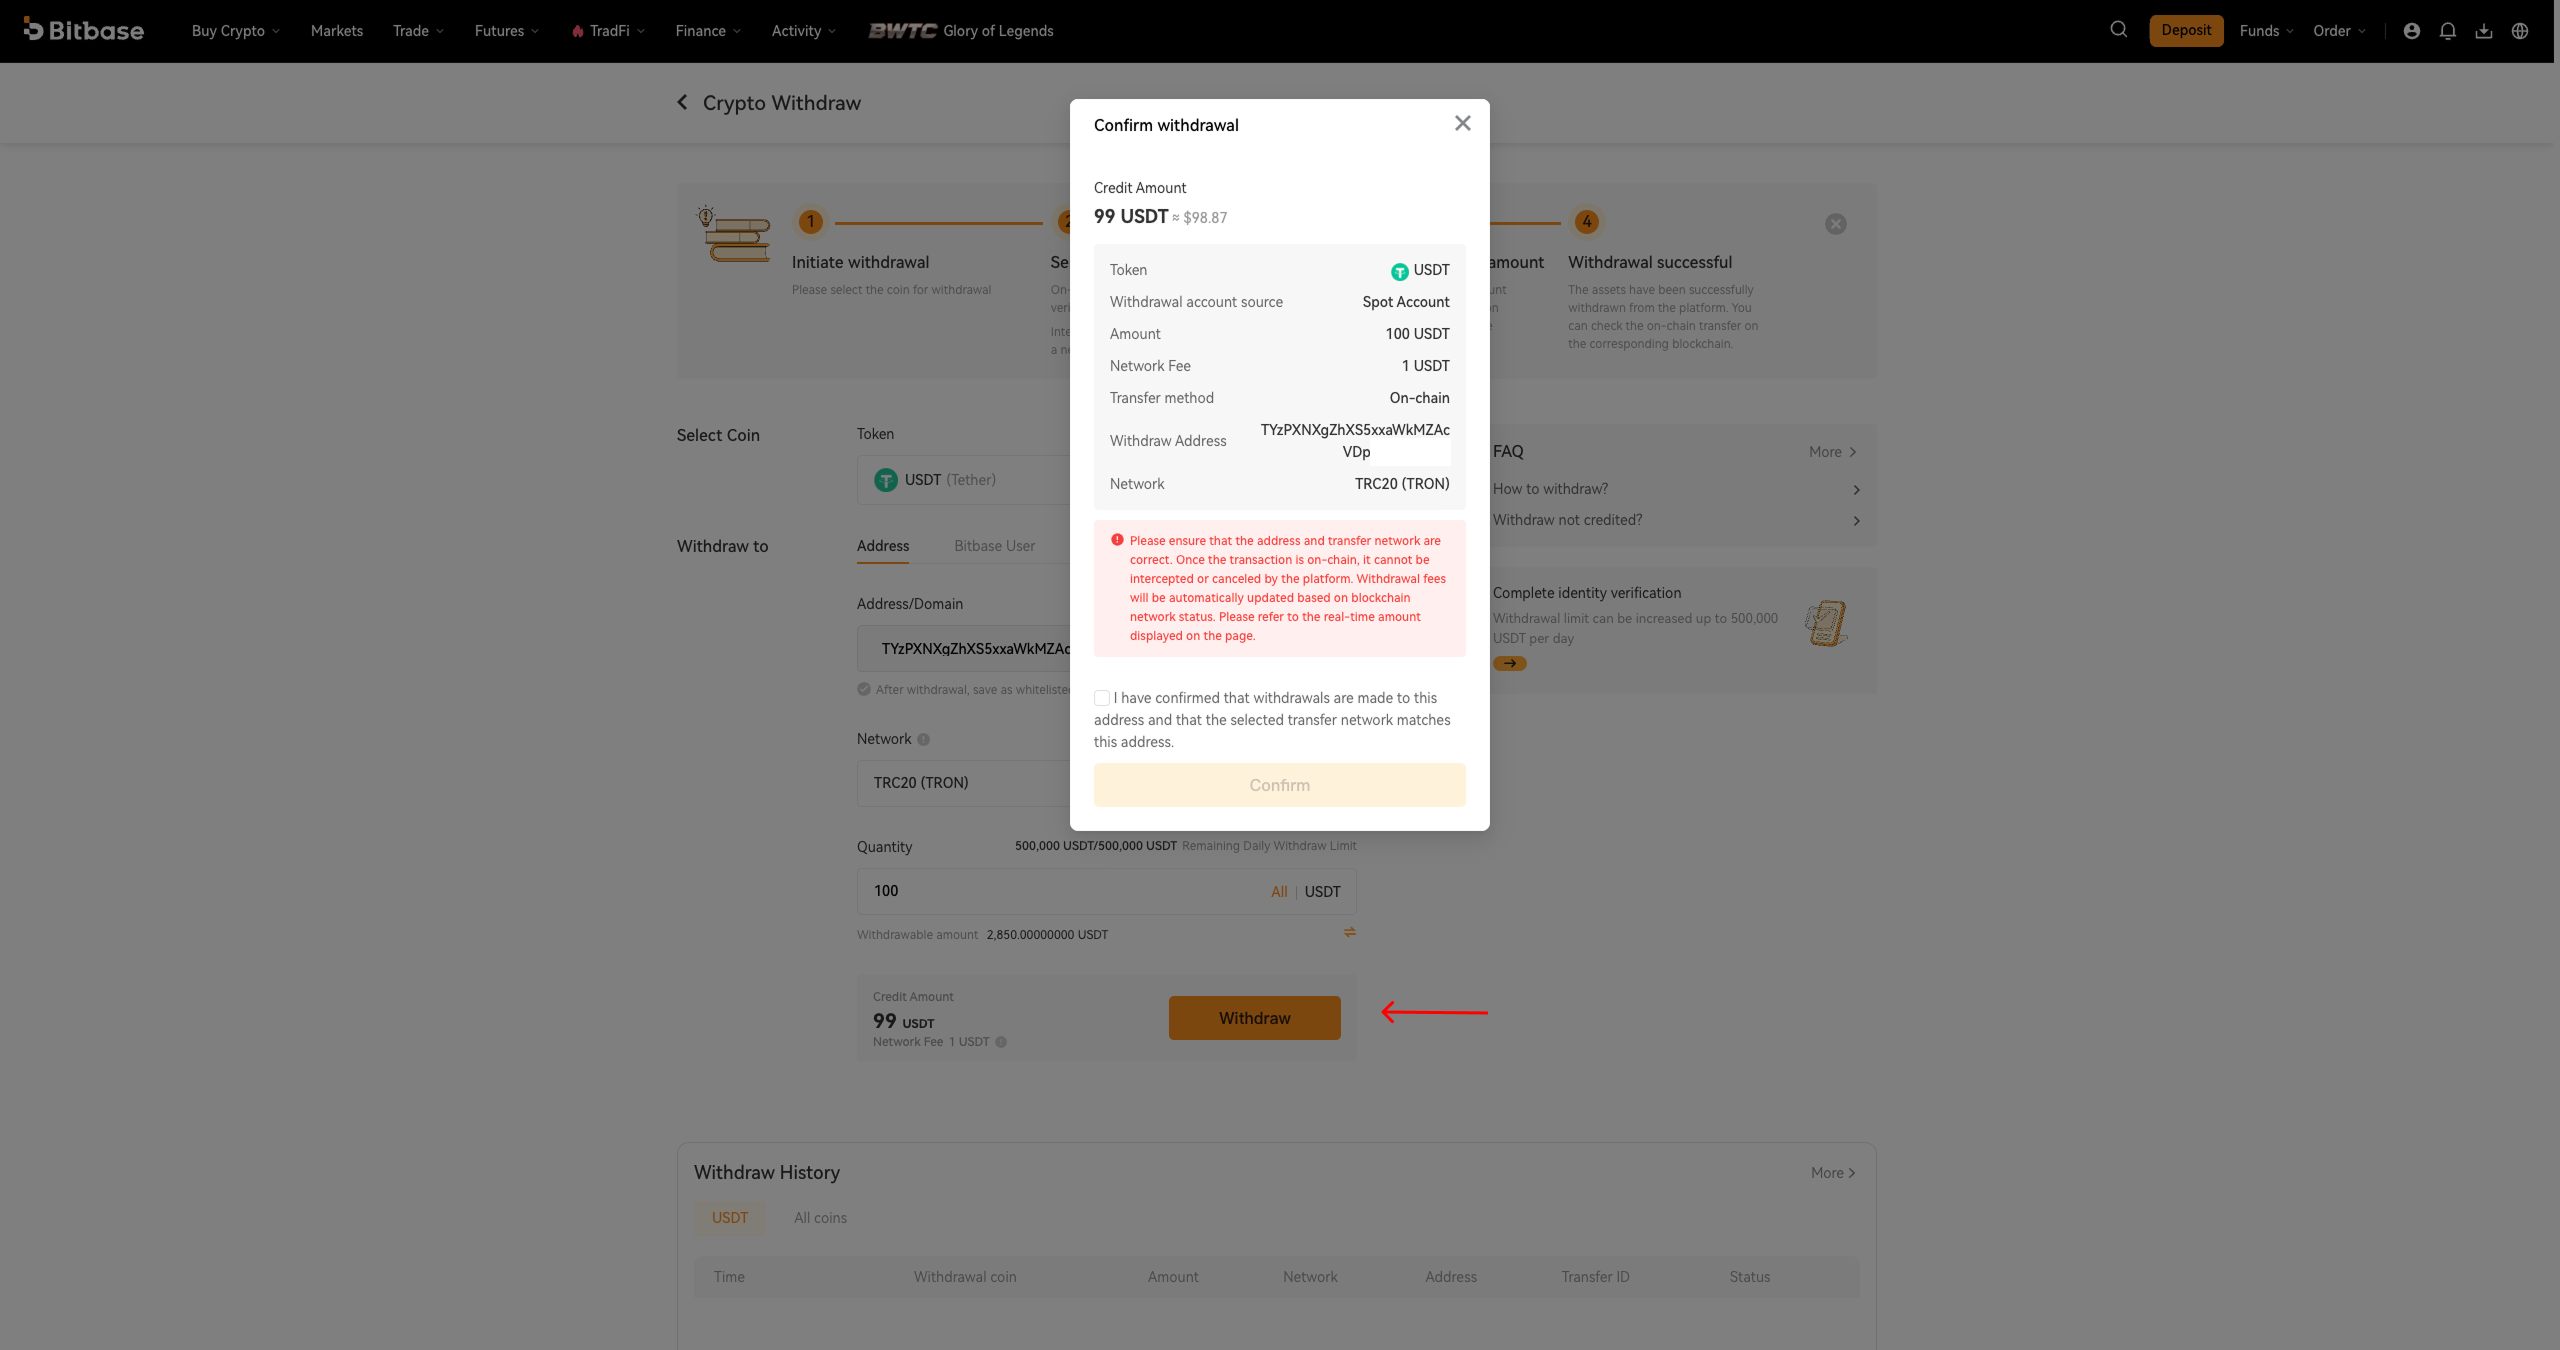Image resolution: width=2560 pixels, height=1350 pixels.
Task: Click the Status column header
Action: (1749, 1277)
